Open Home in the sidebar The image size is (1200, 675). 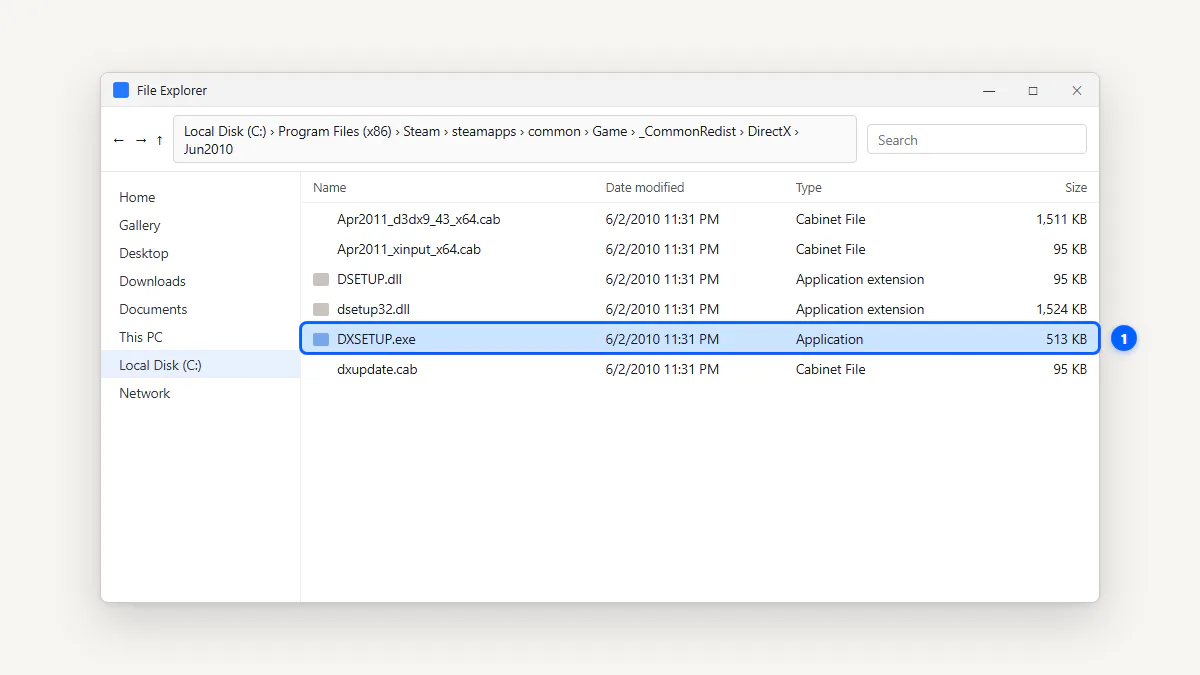[200, 197]
